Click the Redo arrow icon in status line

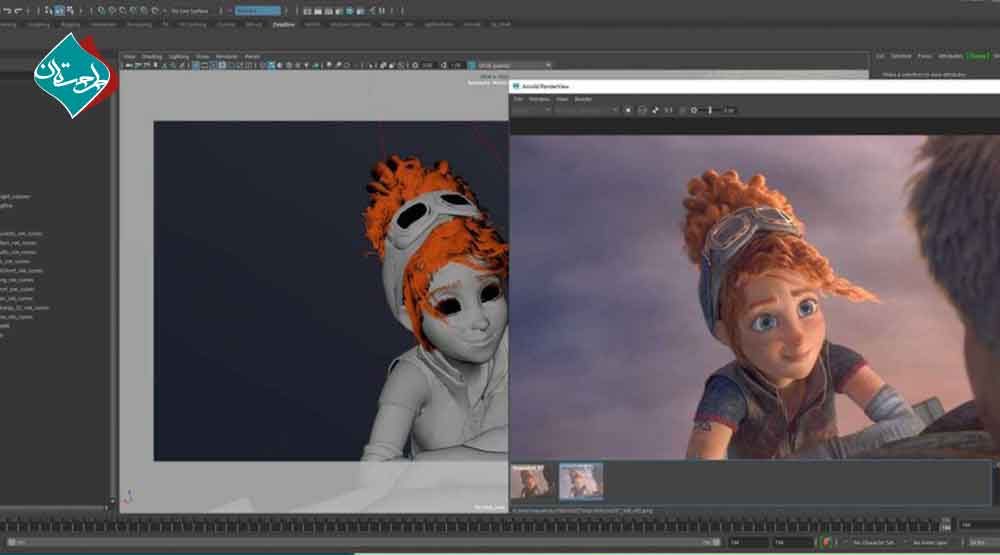click(18, 11)
